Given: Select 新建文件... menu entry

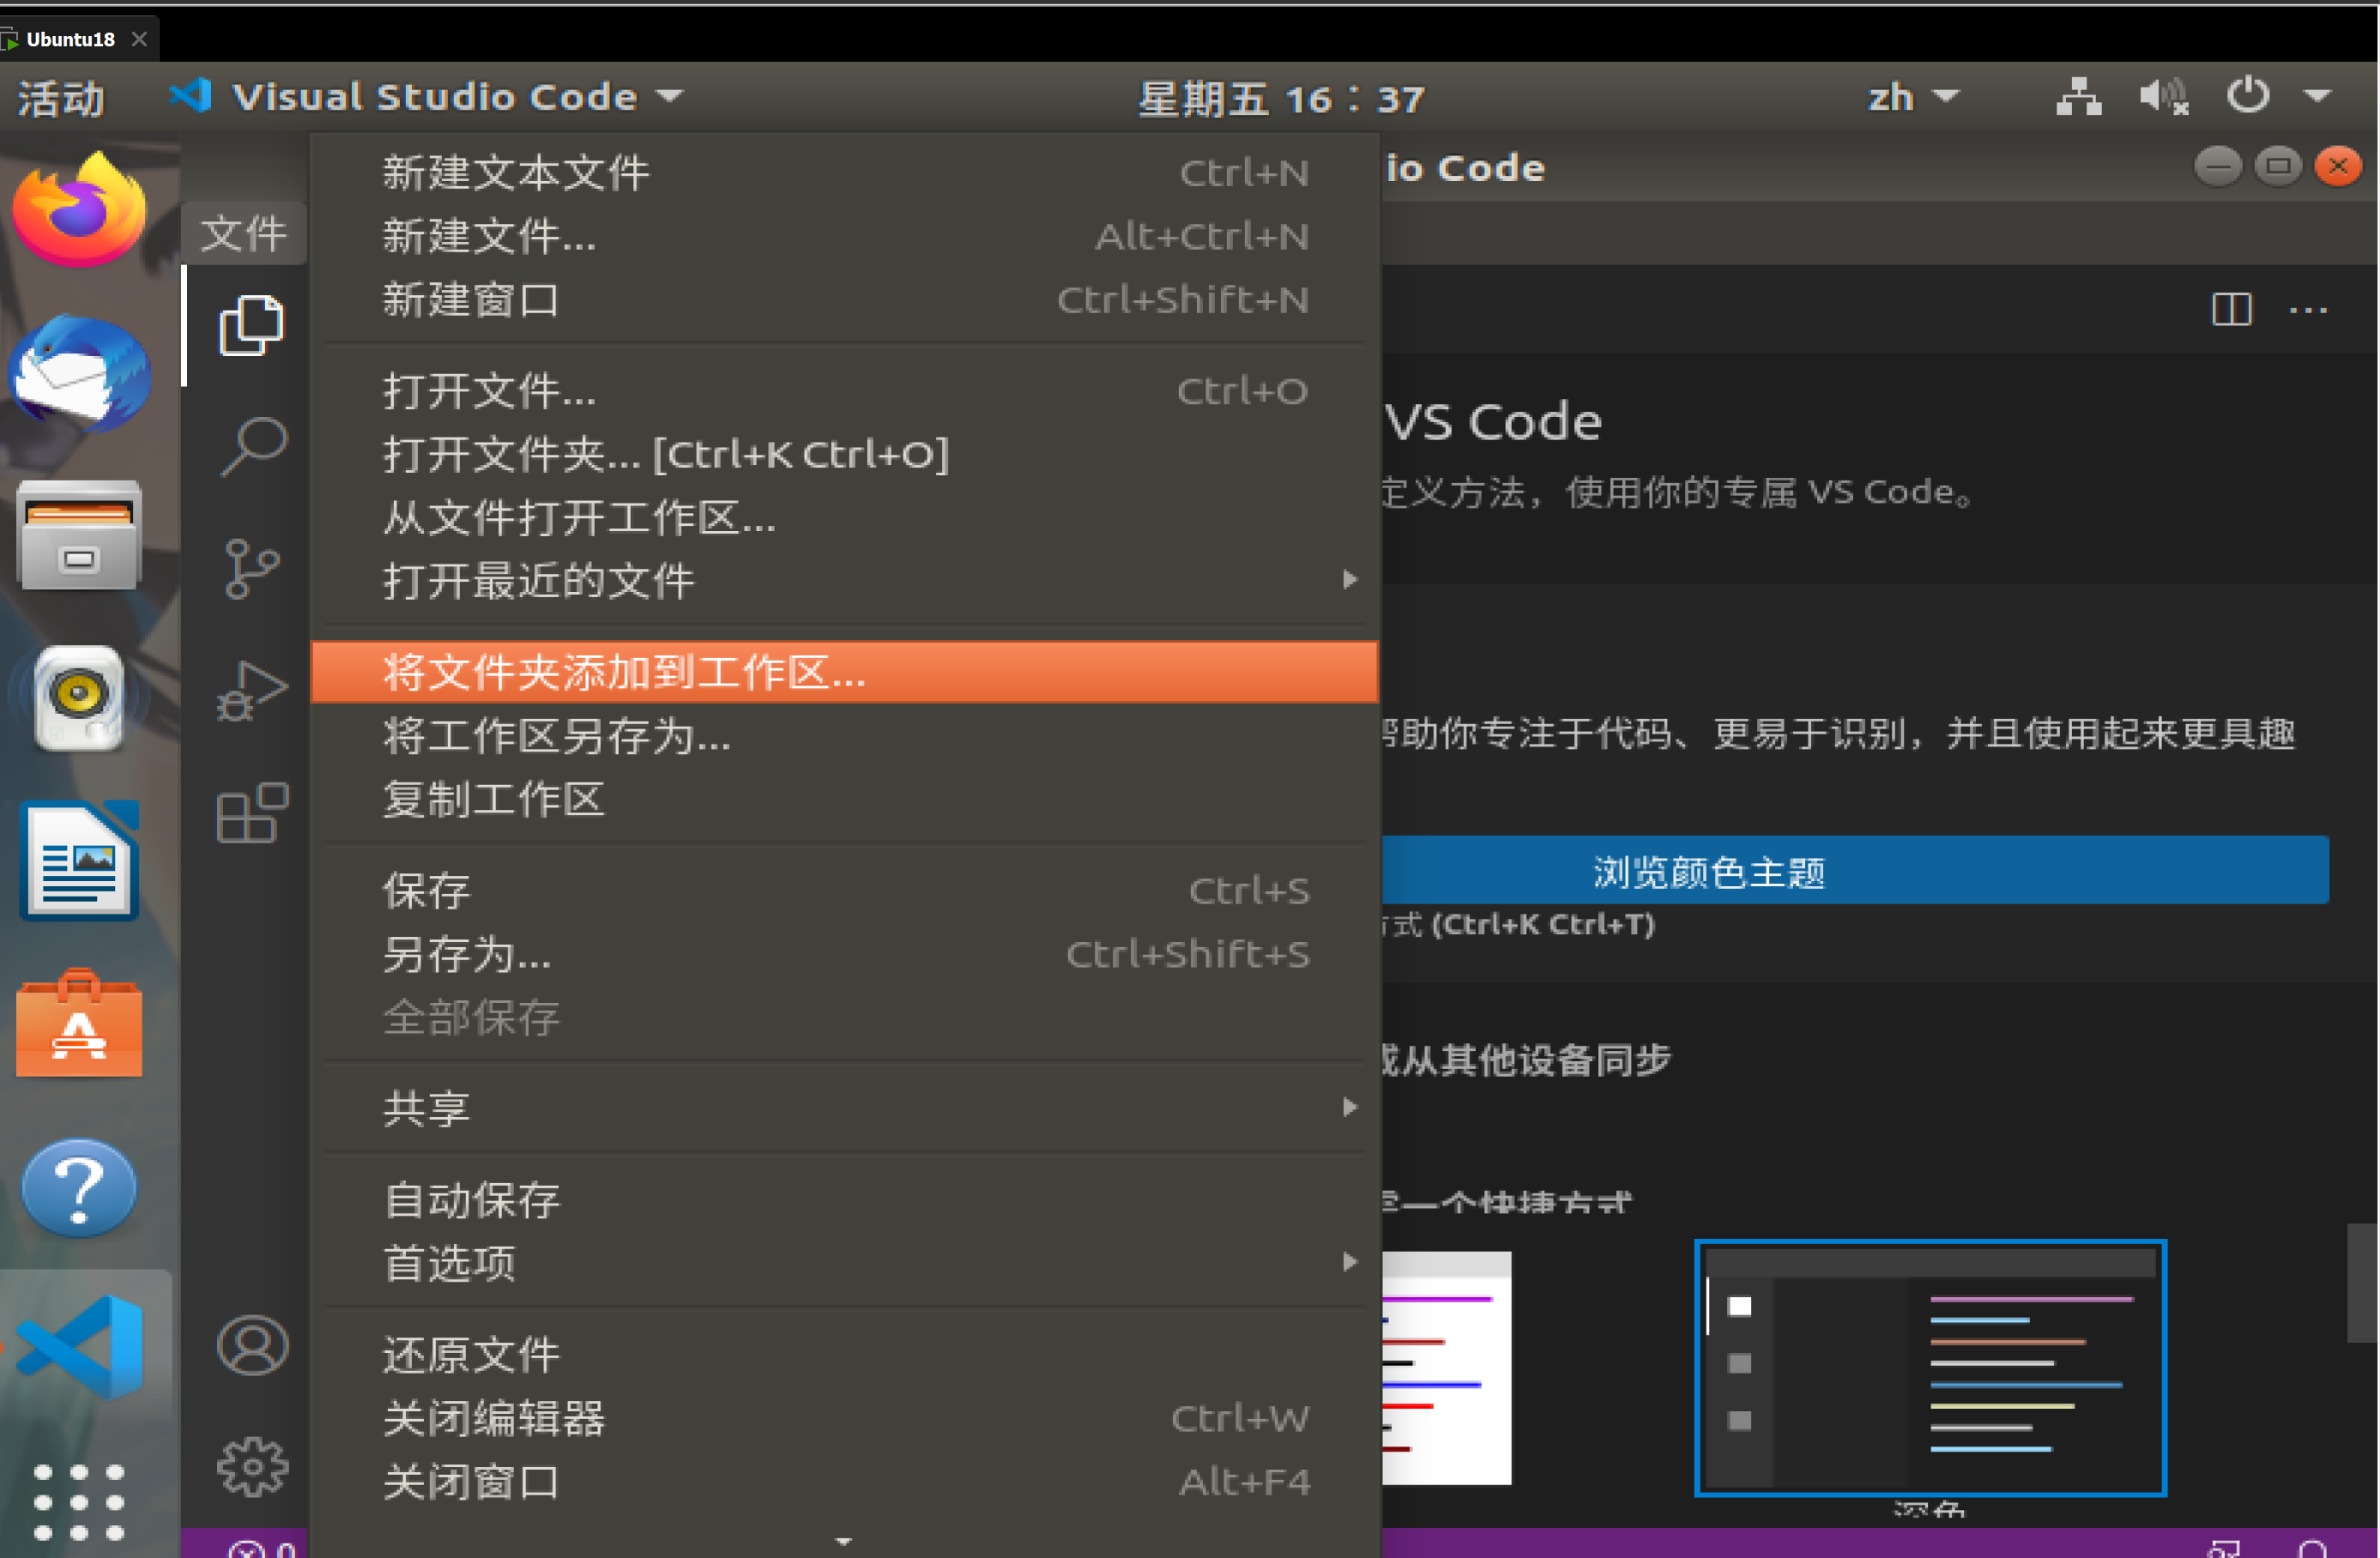Looking at the screenshot, I should click(x=845, y=237).
